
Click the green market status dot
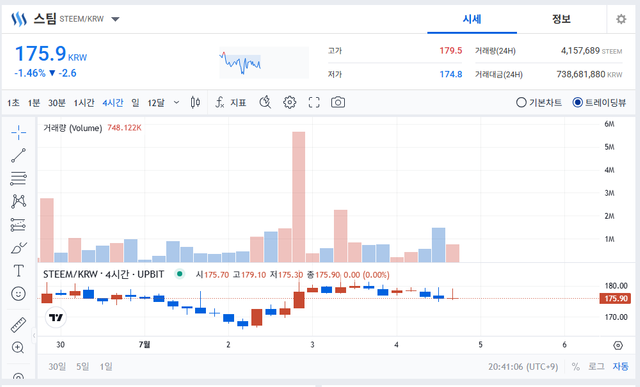click(180, 274)
